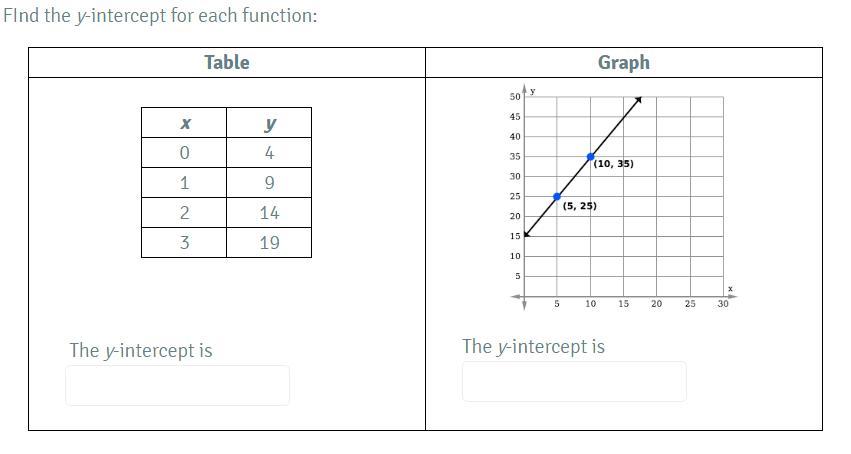
Task: Click the y header cell in table
Action: click(269, 123)
